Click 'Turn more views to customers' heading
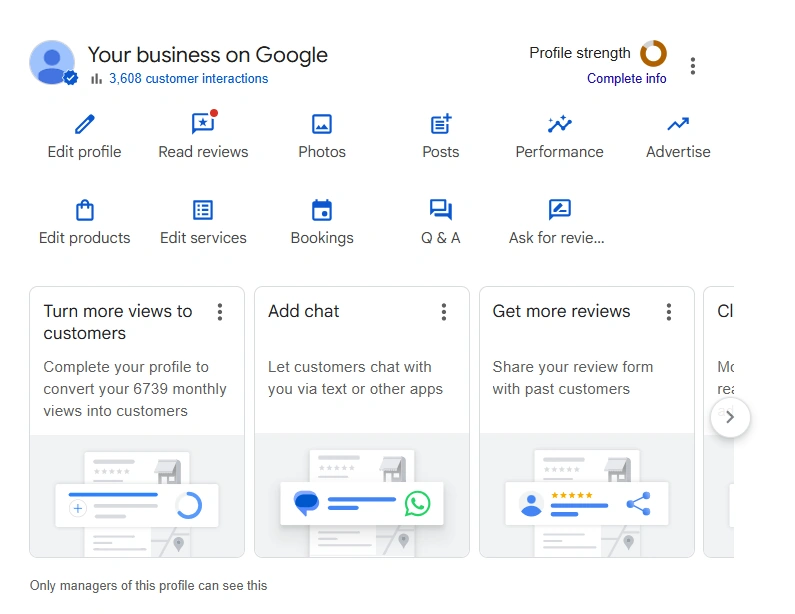795x614 pixels. point(118,322)
